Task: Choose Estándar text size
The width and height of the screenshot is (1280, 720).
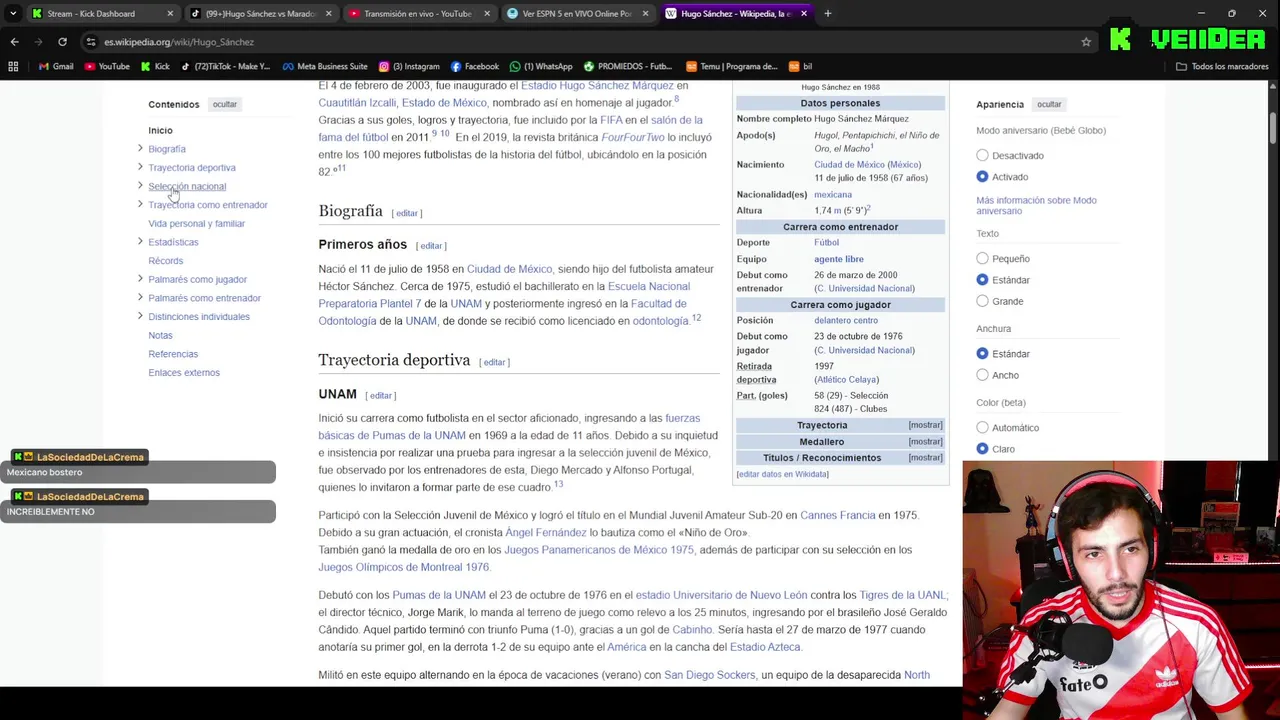Action: point(982,280)
